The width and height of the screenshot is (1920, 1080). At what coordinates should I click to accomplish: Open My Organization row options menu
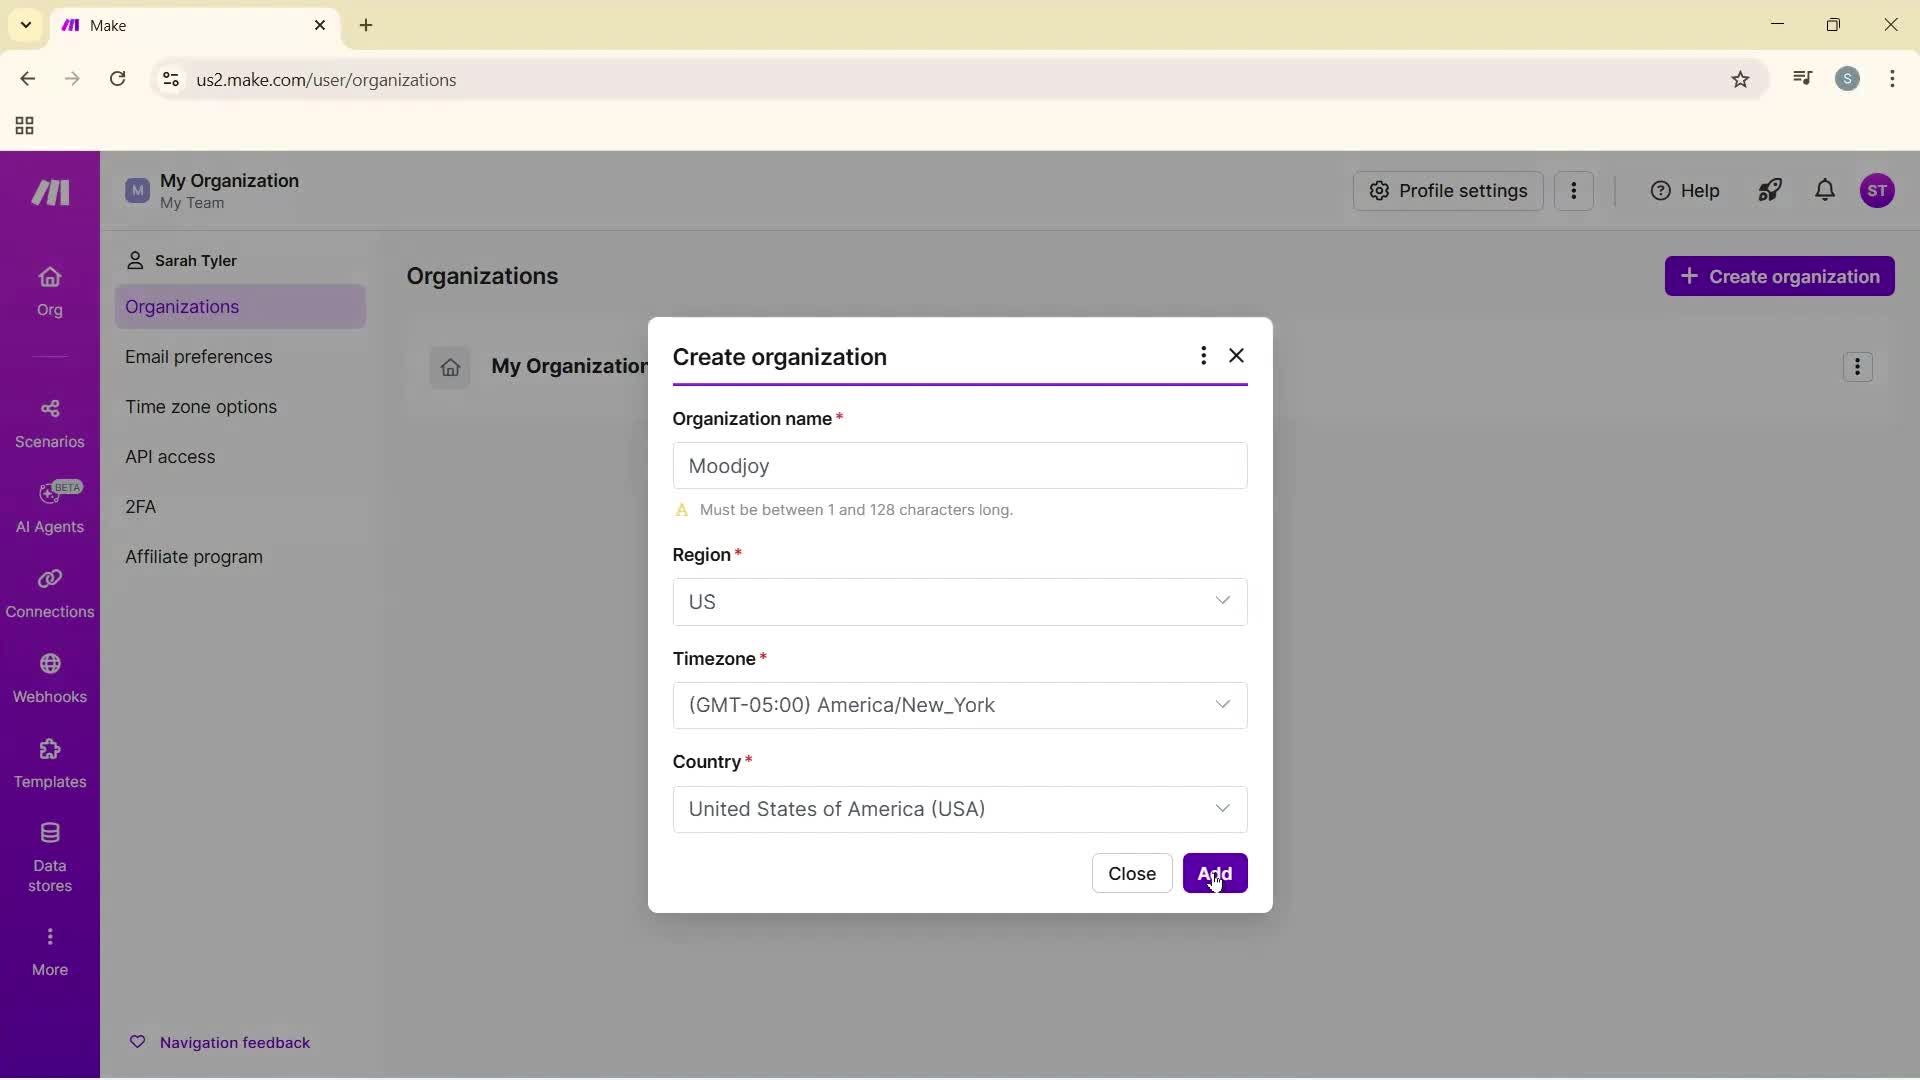pyautogui.click(x=1858, y=367)
